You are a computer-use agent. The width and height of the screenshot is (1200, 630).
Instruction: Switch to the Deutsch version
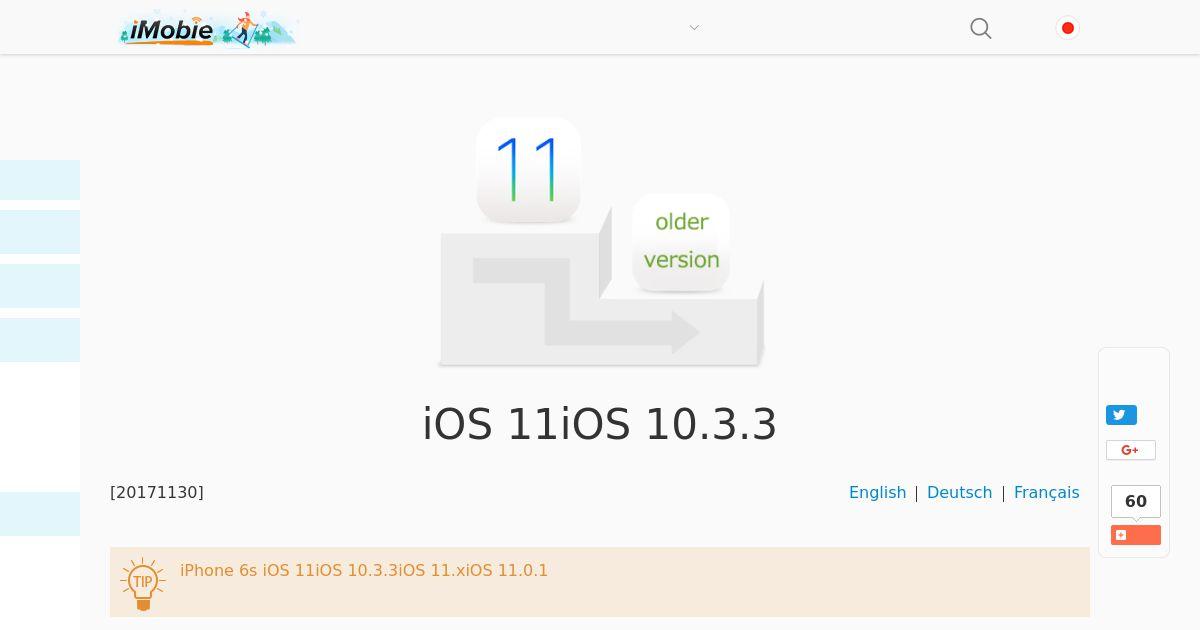960,492
